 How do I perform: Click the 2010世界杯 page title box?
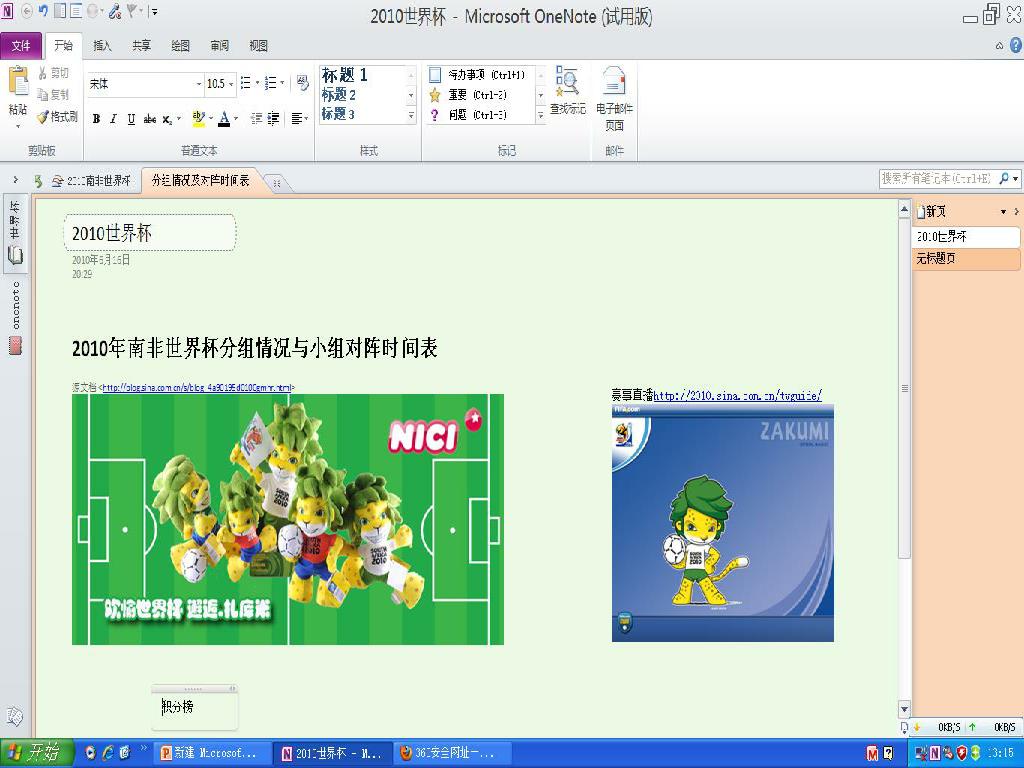[x=150, y=232]
